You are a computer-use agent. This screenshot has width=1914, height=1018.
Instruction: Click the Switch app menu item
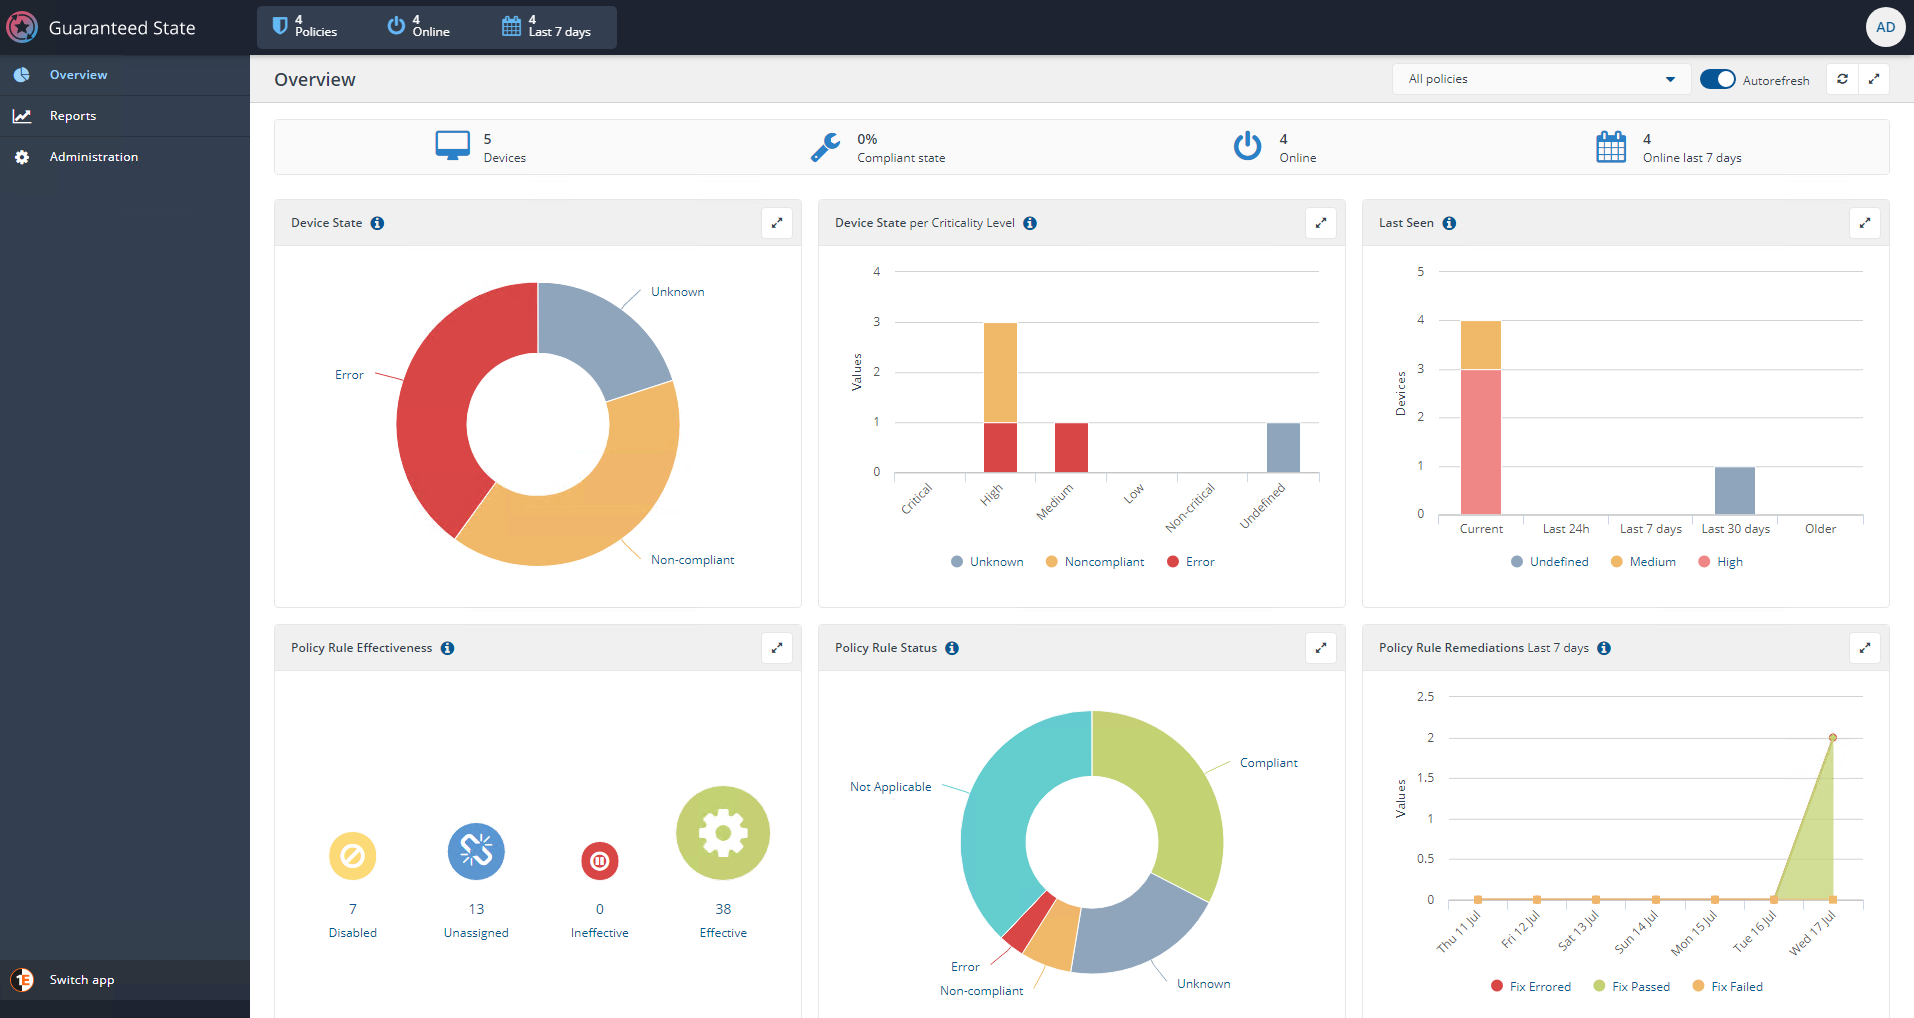coord(125,980)
